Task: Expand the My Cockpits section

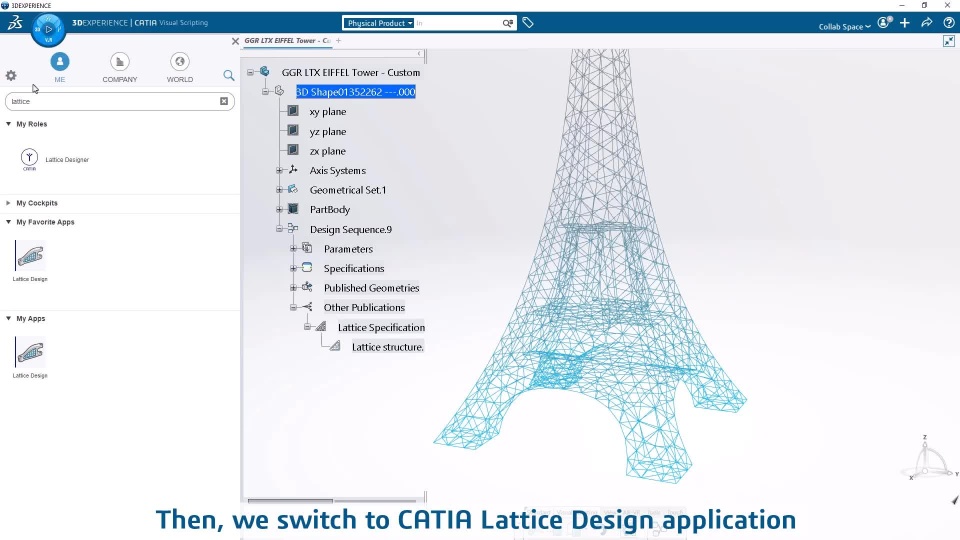Action: [9, 203]
